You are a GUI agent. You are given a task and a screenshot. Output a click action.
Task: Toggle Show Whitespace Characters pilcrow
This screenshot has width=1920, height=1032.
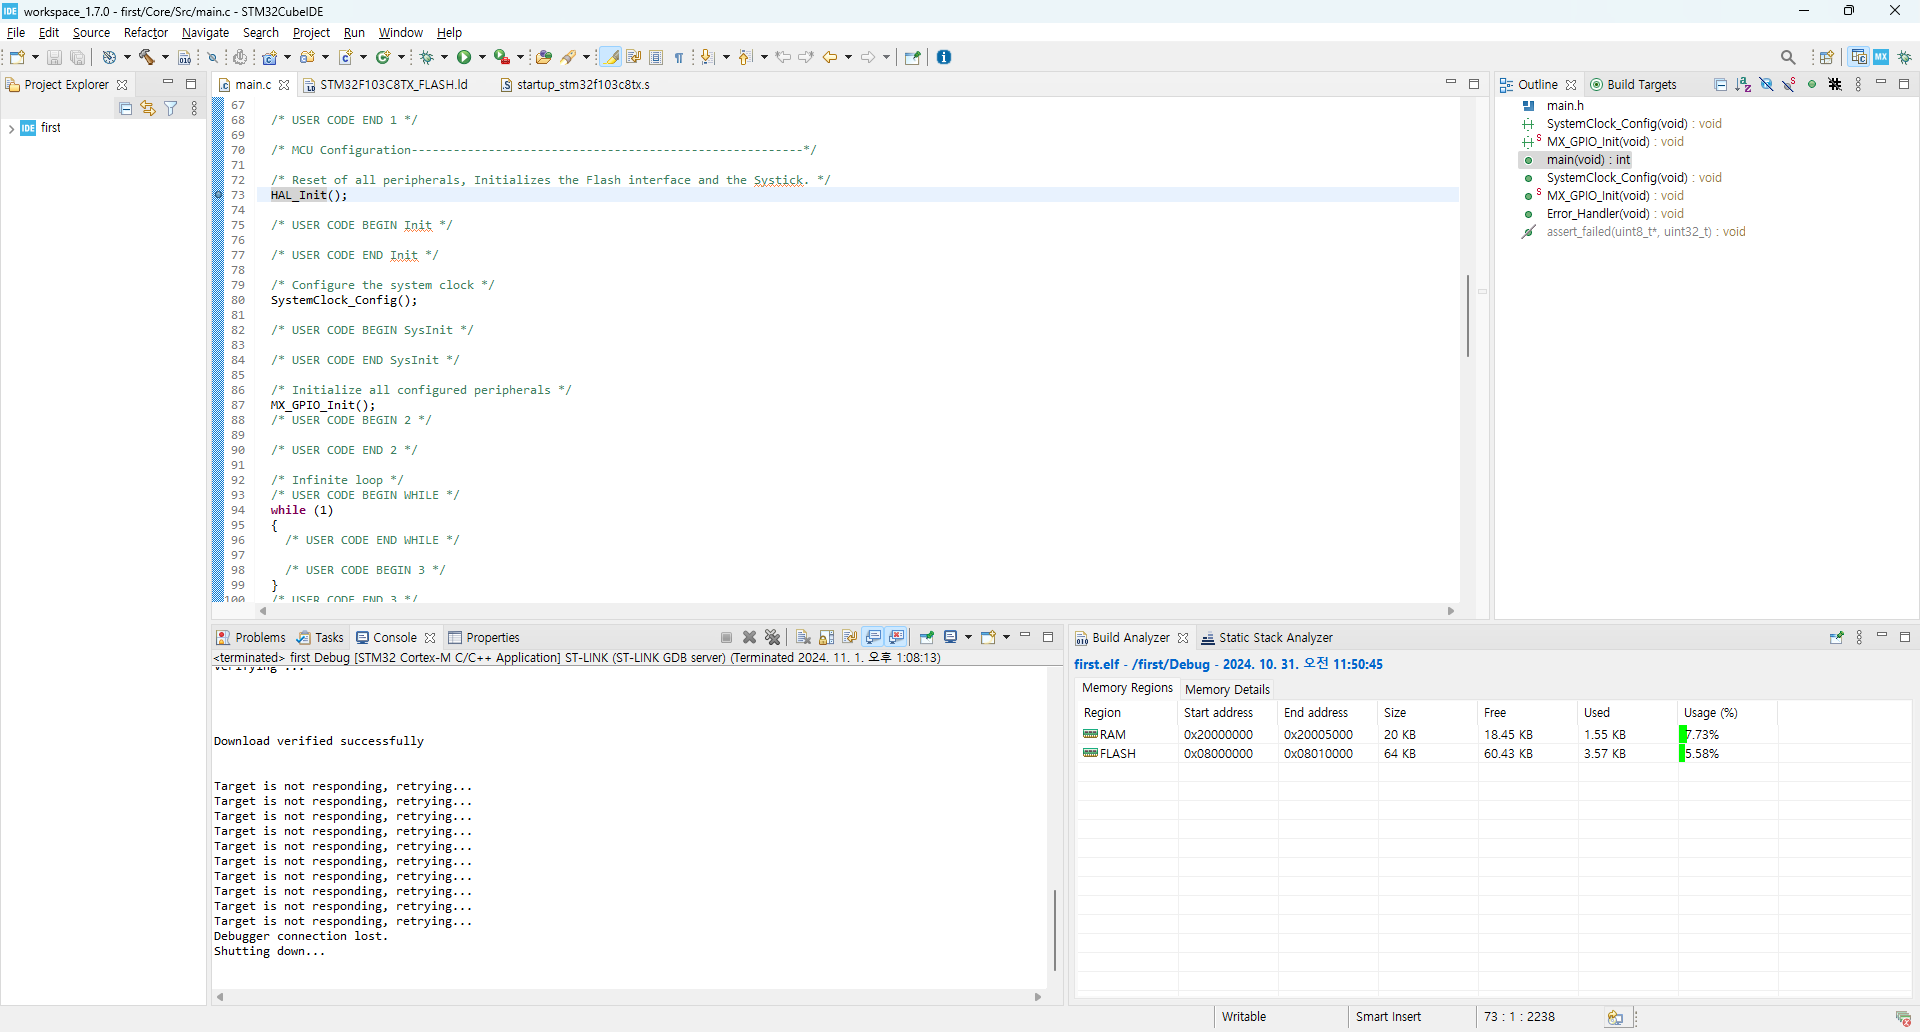click(679, 57)
